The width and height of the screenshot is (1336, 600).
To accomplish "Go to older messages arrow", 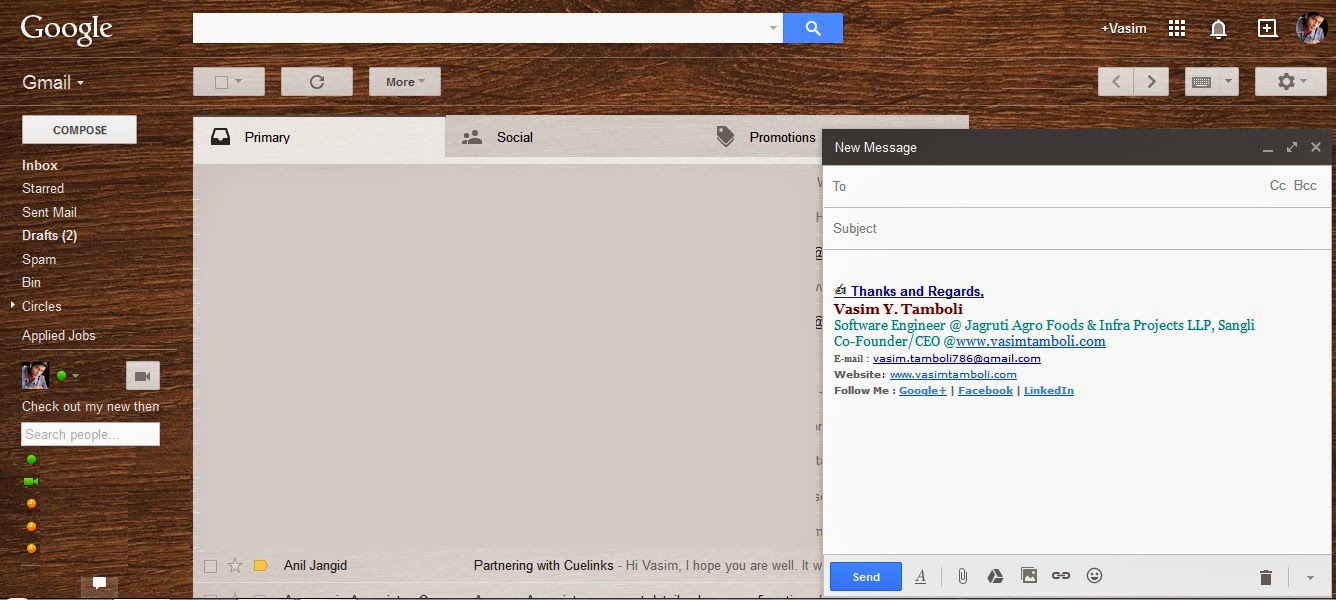I will (x=1151, y=82).
